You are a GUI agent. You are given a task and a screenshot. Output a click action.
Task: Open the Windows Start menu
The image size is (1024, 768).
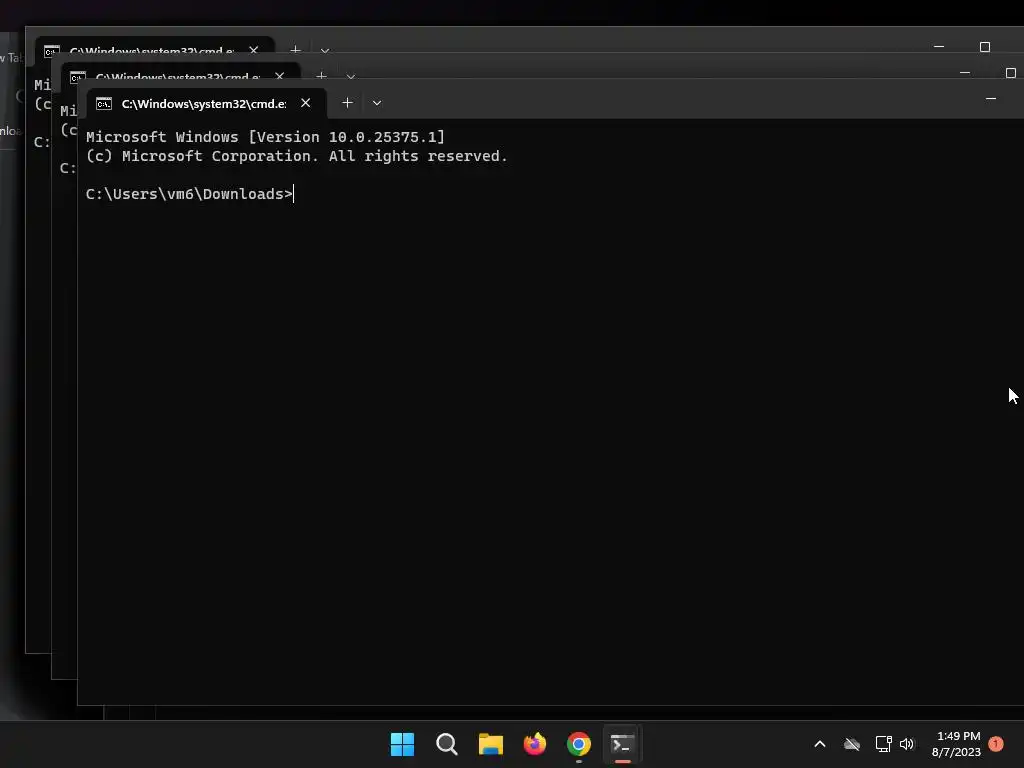point(402,744)
